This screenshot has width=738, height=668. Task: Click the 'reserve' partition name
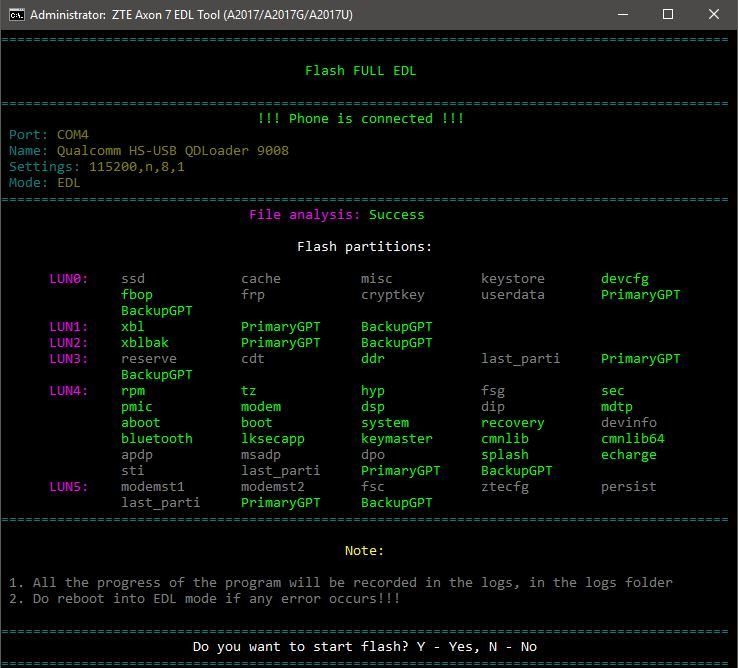point(149,359)
